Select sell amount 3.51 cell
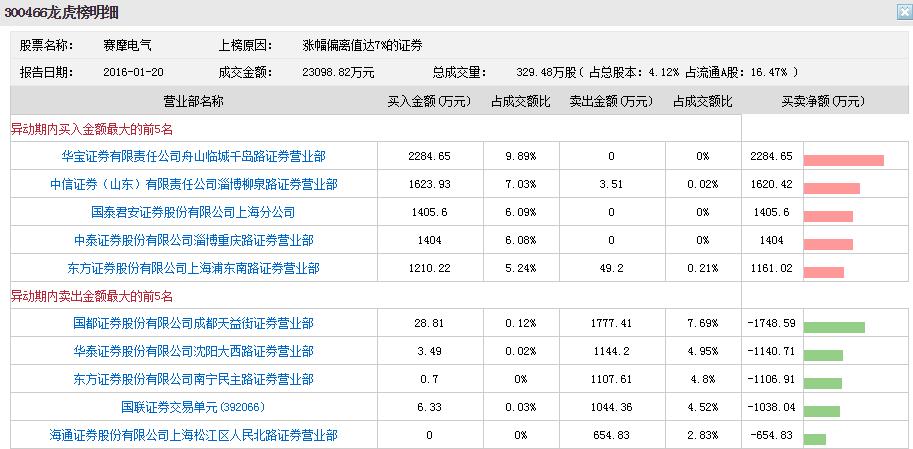The image size is (913, 449). coord(611,184)
